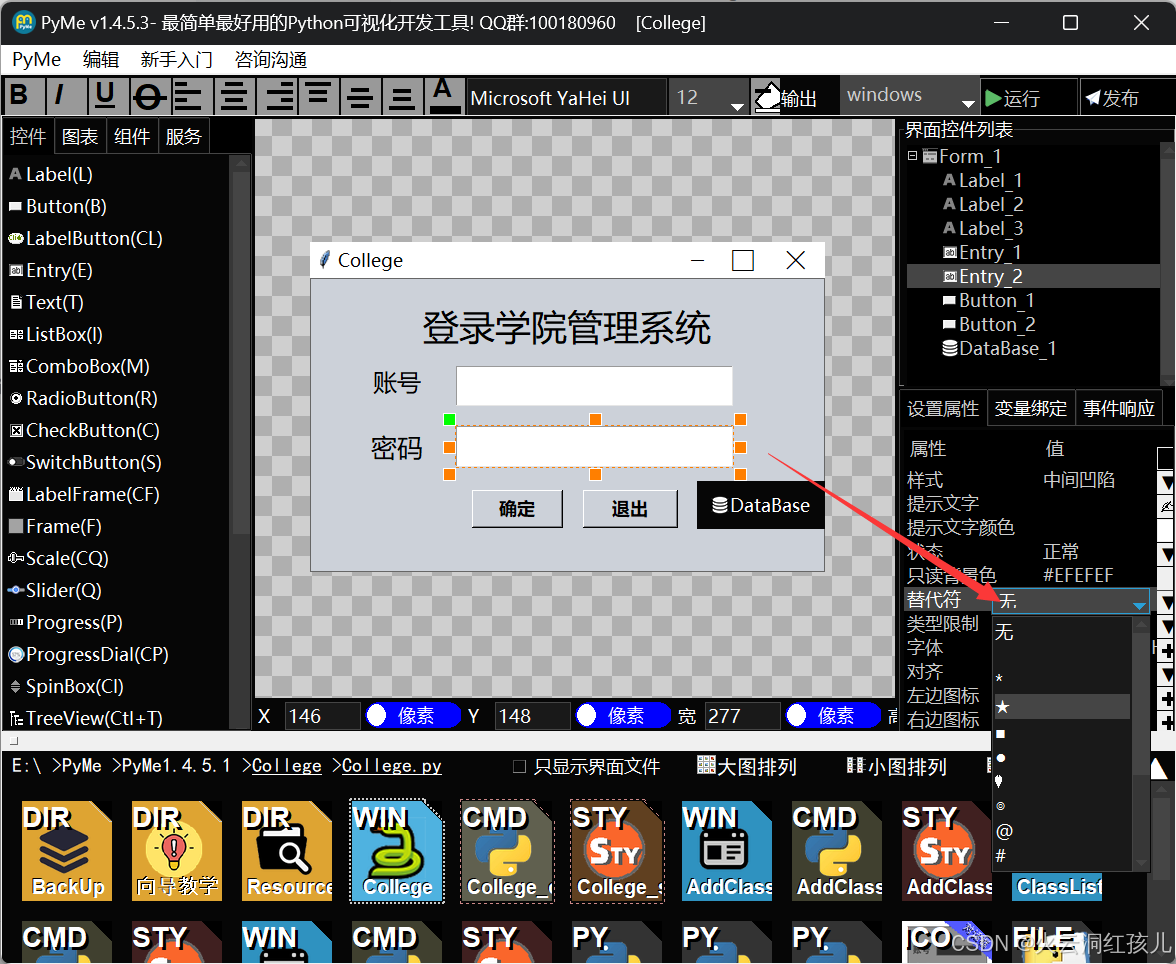Align text to the right
The image size is (1176, 964).
coord(276,96)
